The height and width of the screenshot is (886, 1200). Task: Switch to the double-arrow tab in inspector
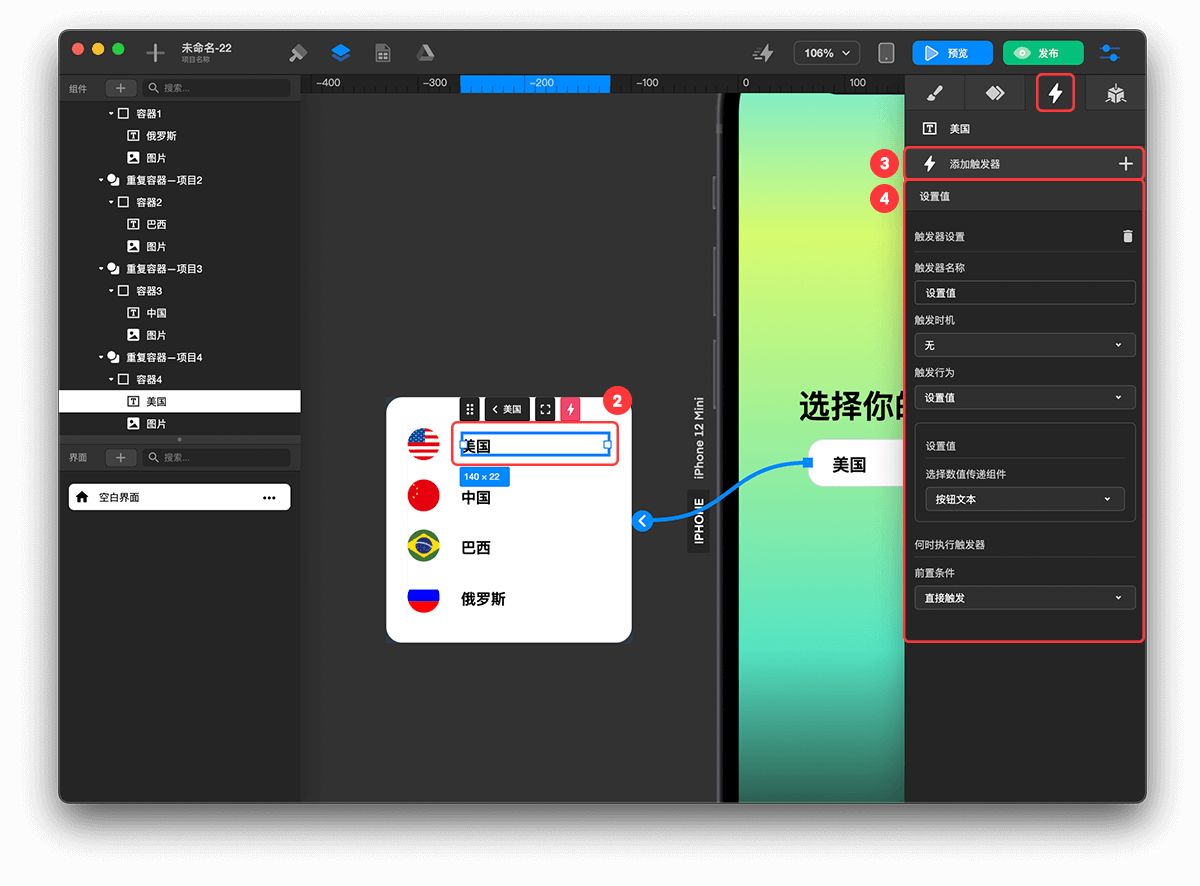[994, 93]
